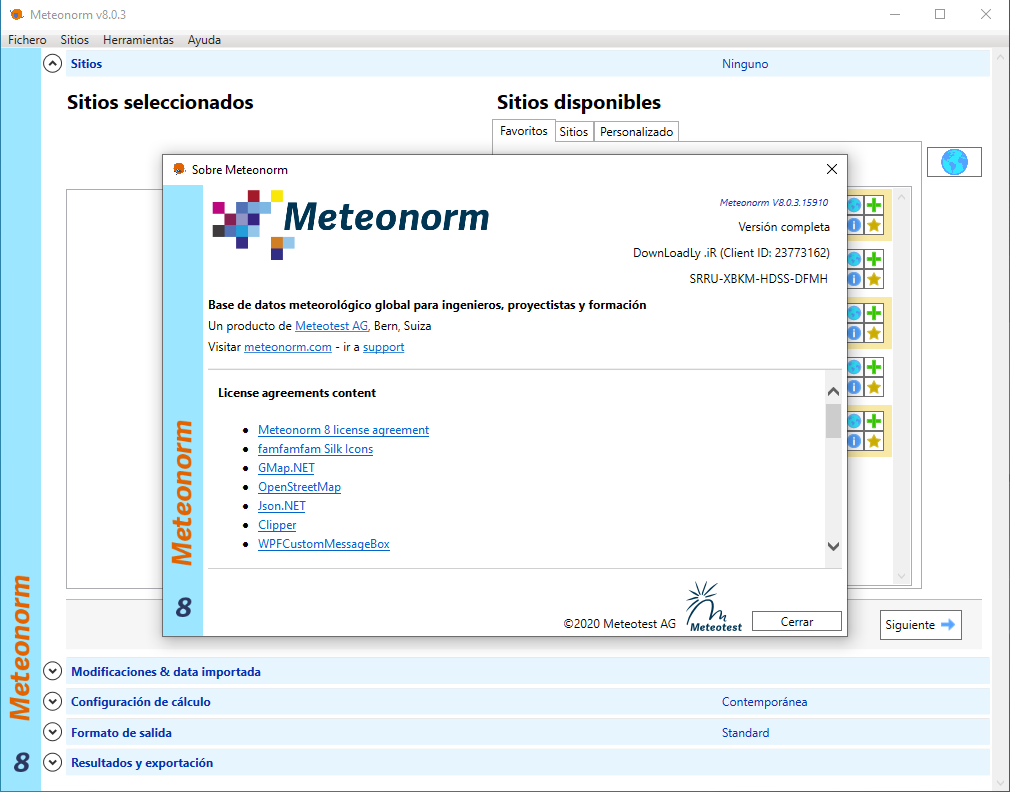Click the scroll-up arrow of the sites list
Screen dimensions: 1010x792
[901, 196]
